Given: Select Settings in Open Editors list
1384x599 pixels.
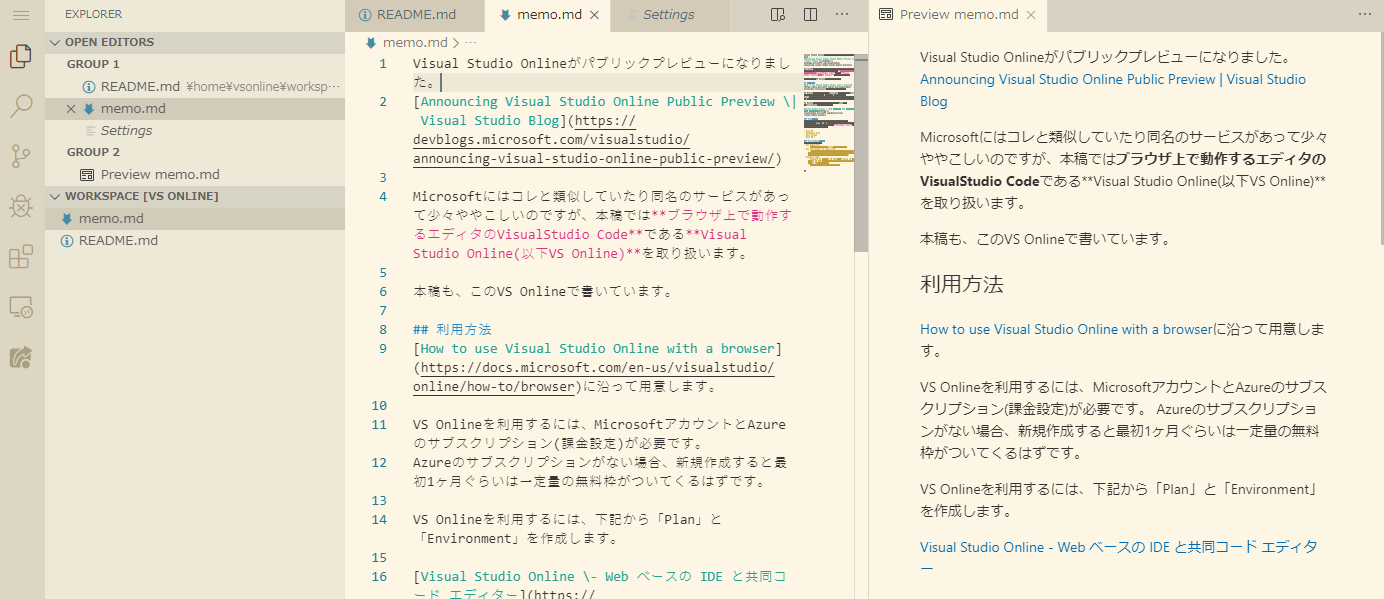Looking at the screenshot, I should point(195,131).
